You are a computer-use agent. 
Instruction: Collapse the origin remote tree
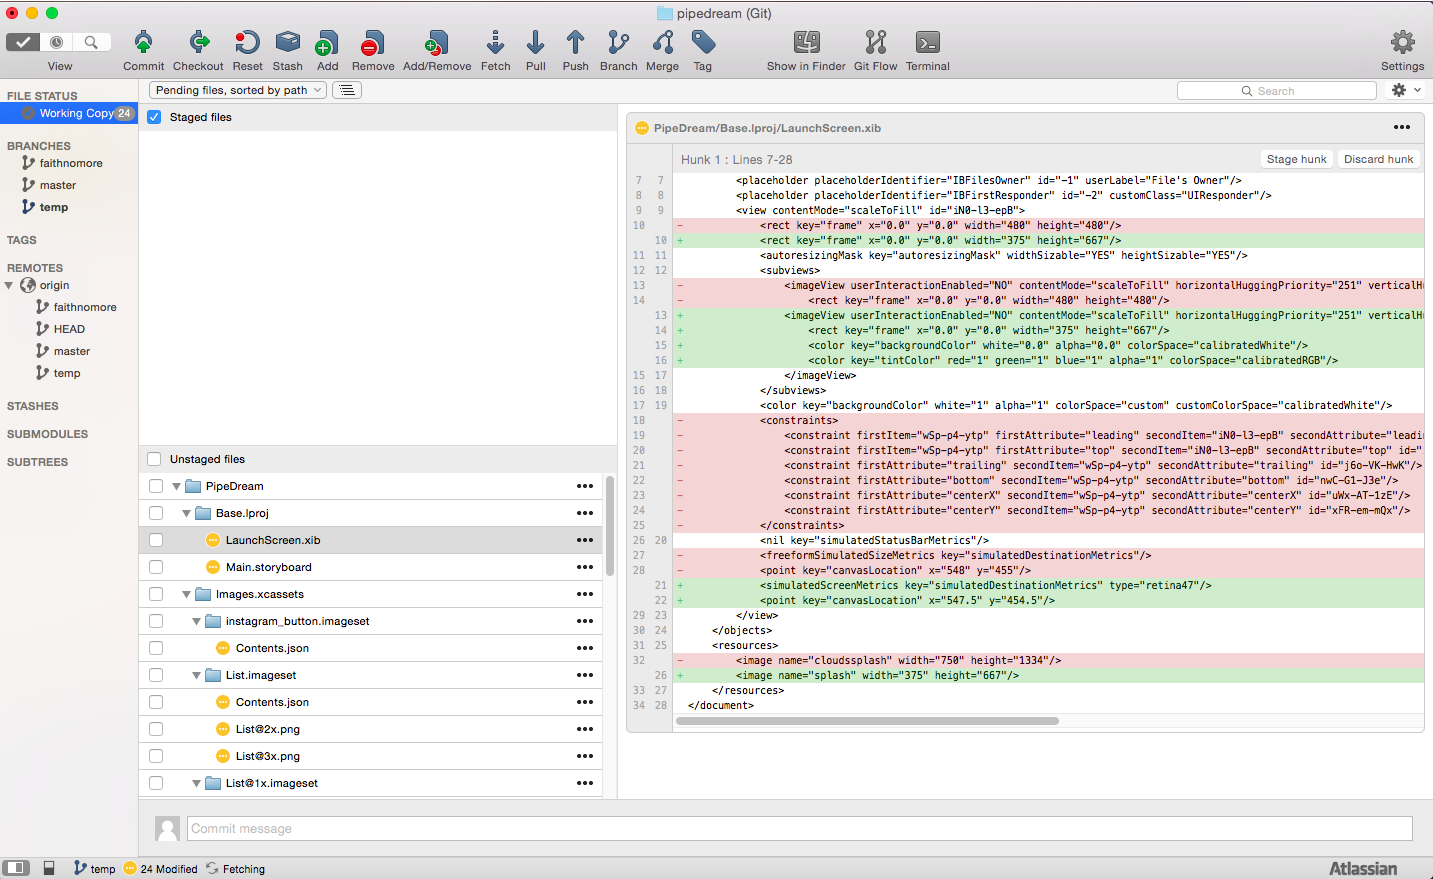(9, 286)
